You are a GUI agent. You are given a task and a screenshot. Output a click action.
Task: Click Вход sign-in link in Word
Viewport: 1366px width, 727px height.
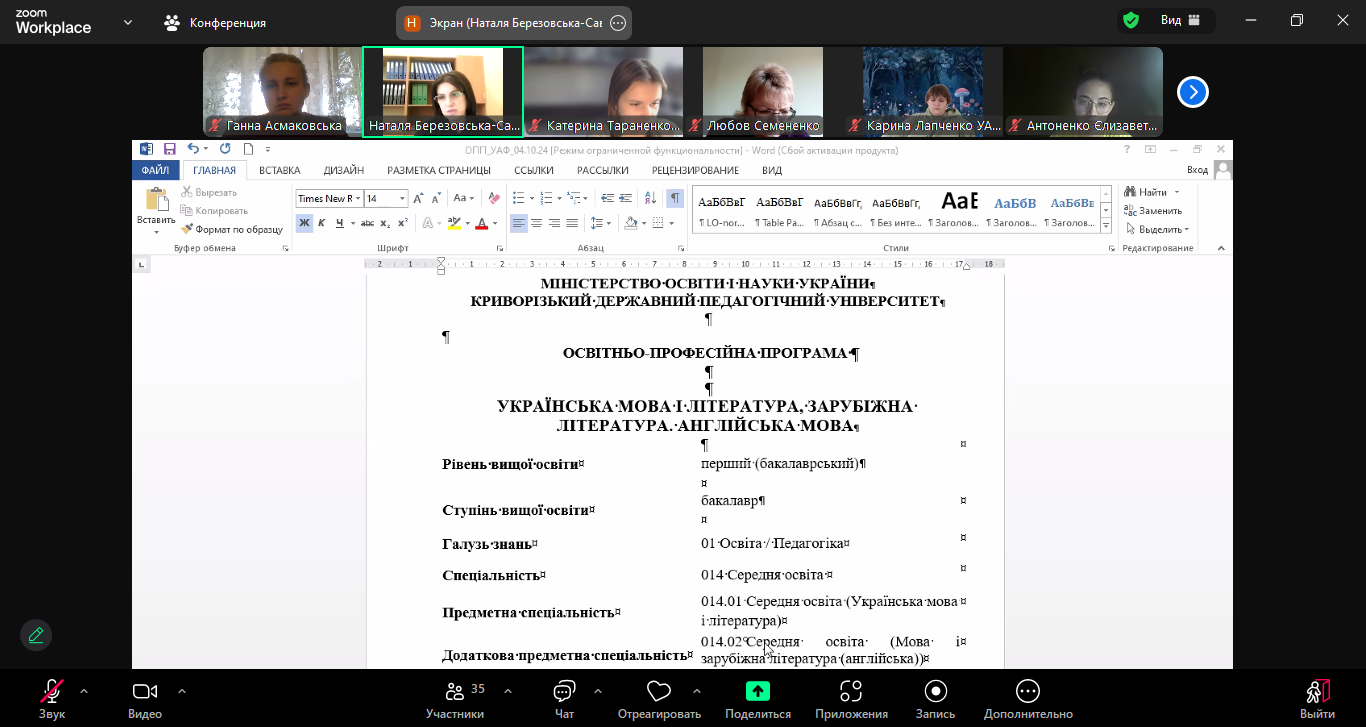(x=1198, y=171)
